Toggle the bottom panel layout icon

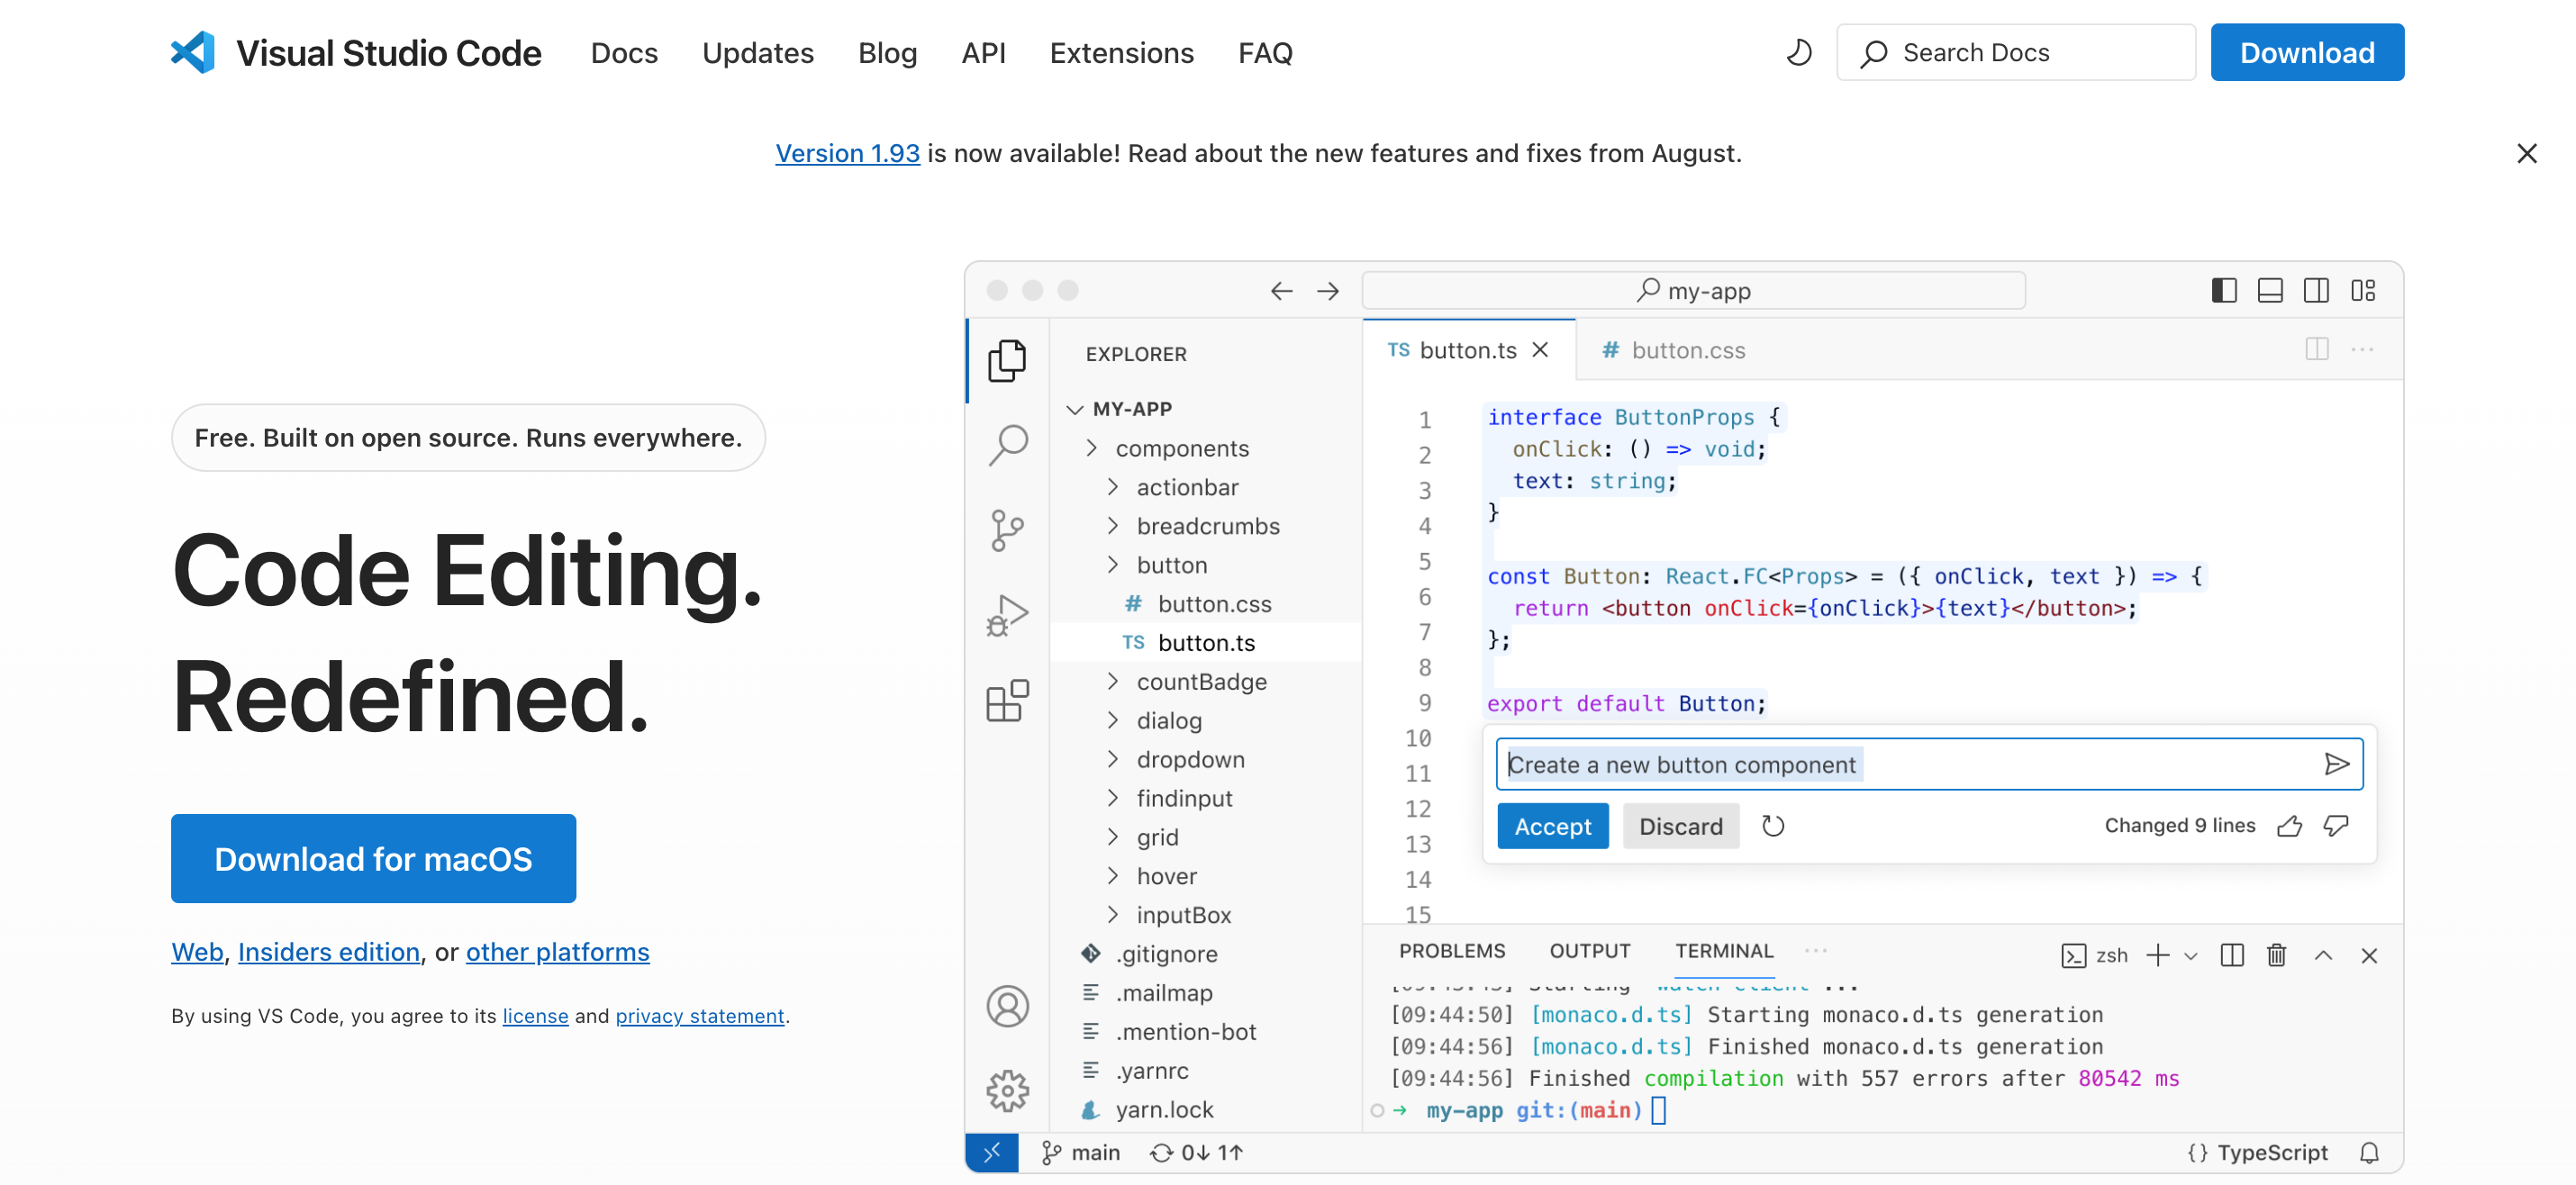coord(2269,290)
